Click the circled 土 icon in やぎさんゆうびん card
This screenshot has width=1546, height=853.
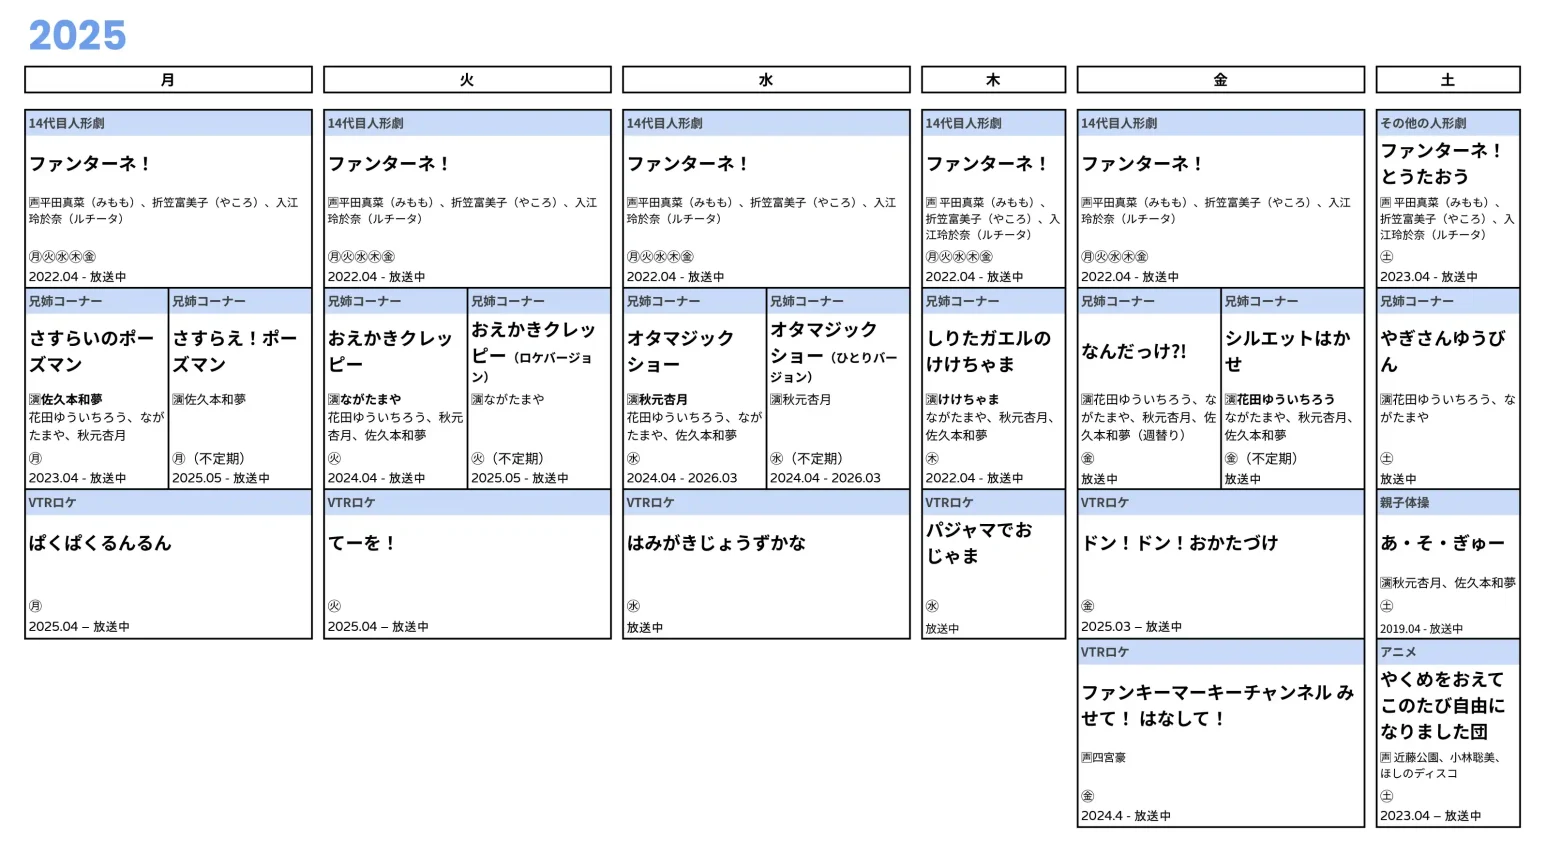[x=1386, y=458]
